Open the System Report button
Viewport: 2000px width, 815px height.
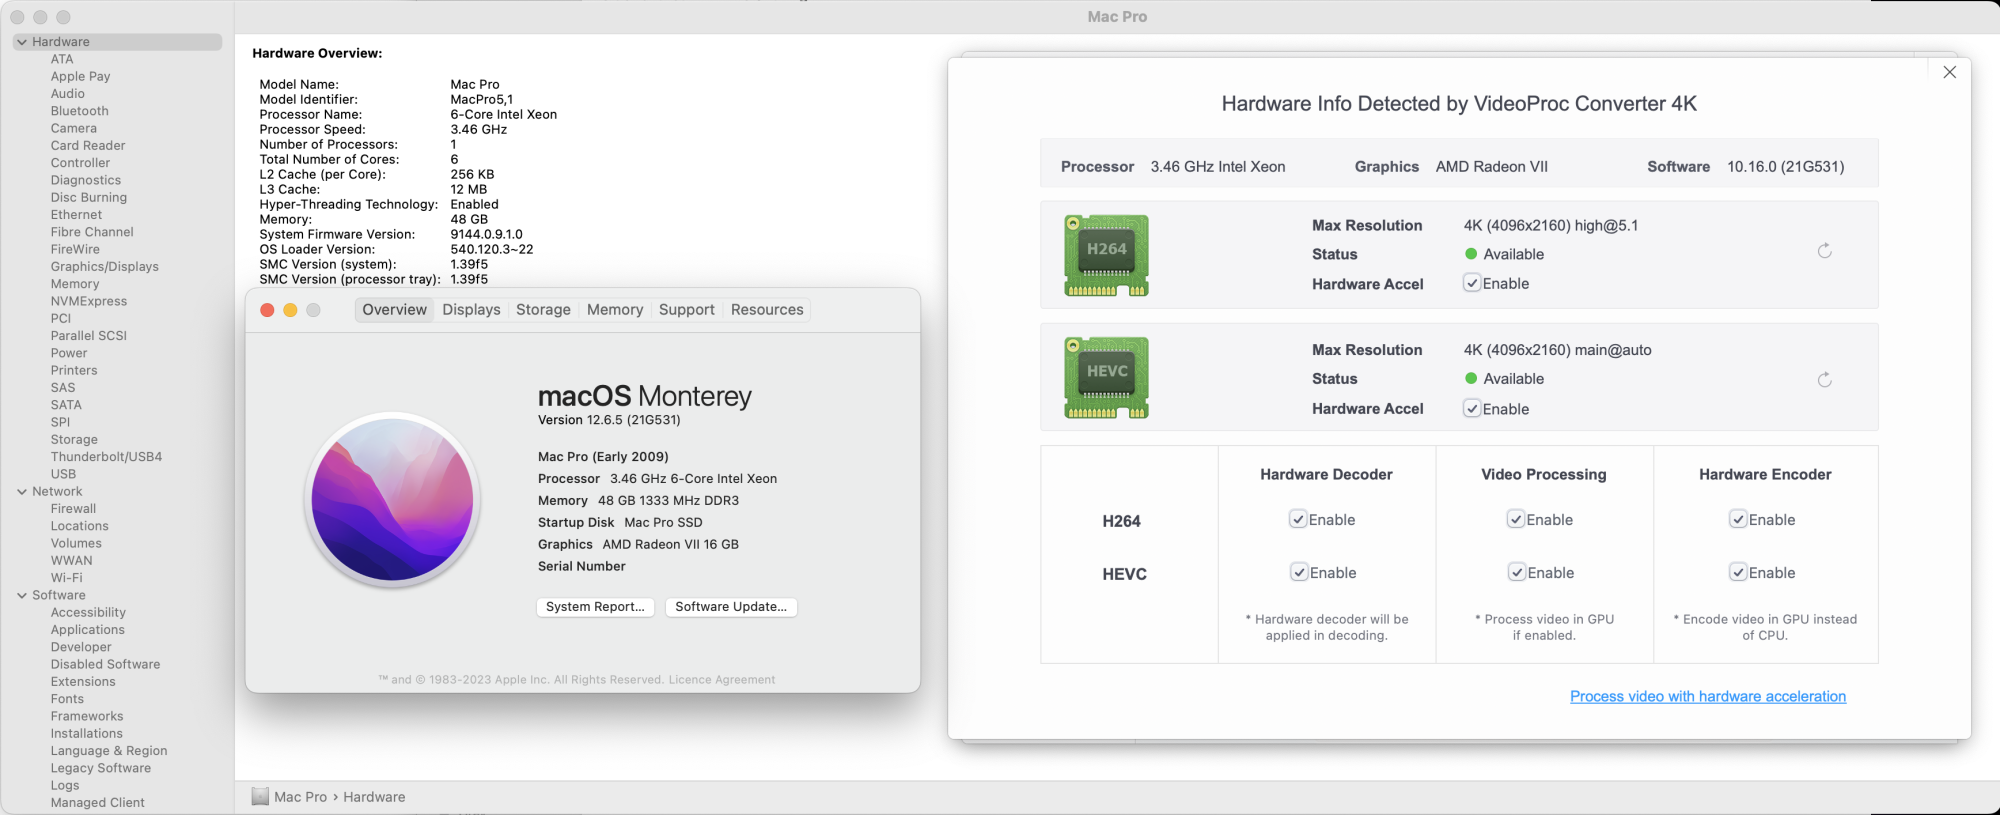(595, 607)
